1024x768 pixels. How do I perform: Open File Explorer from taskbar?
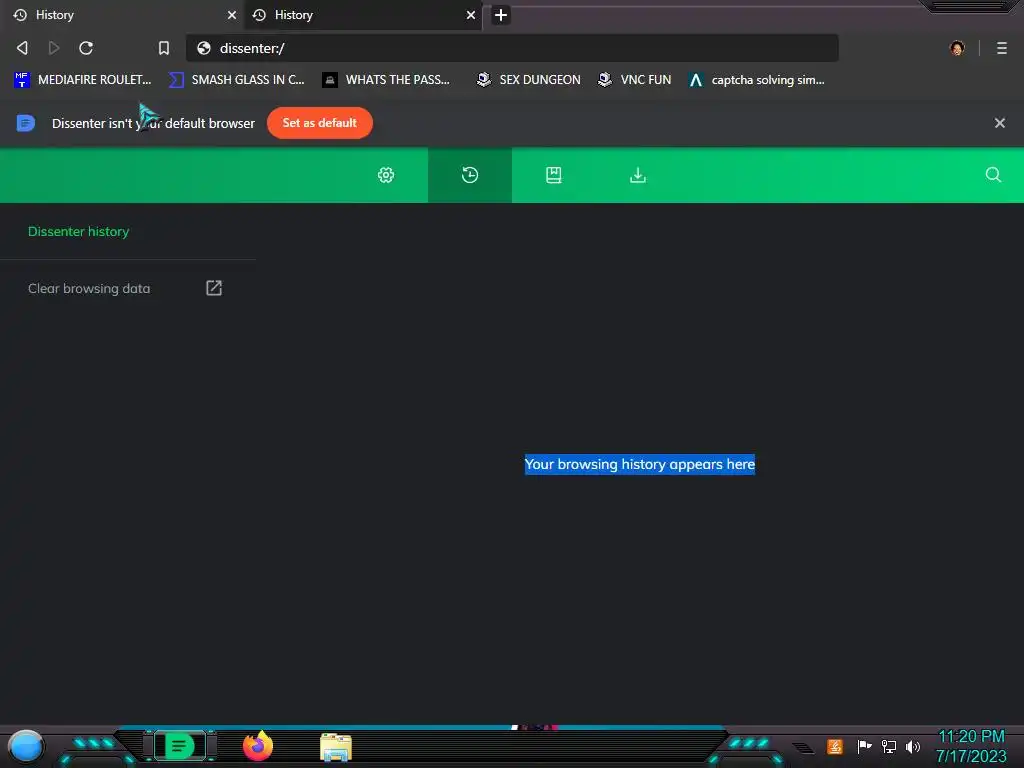(x=336, y=747)
